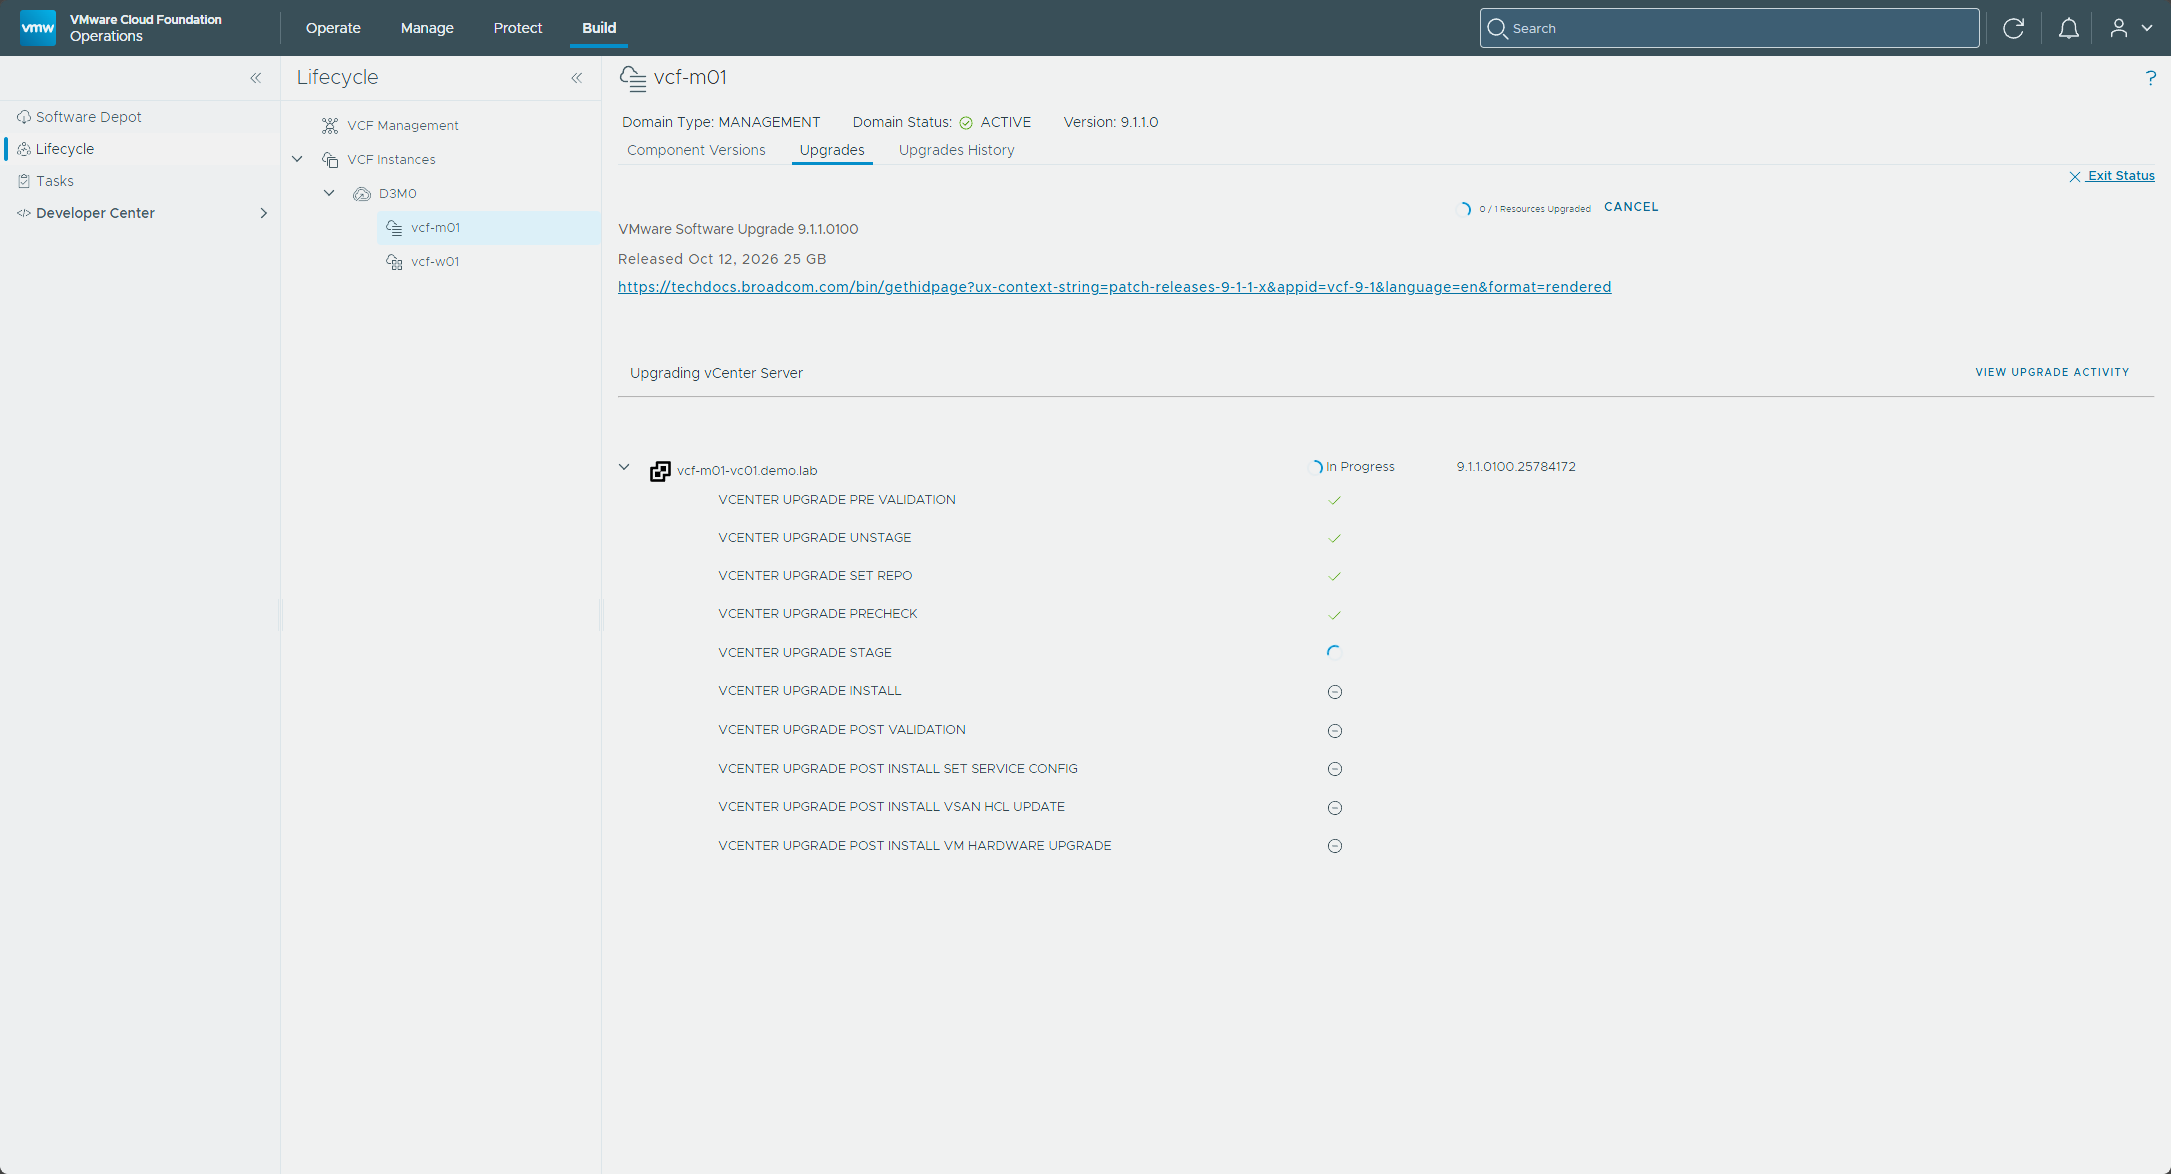Click the PRE VALIDATION completed checkmark

tap(1334, 500)
